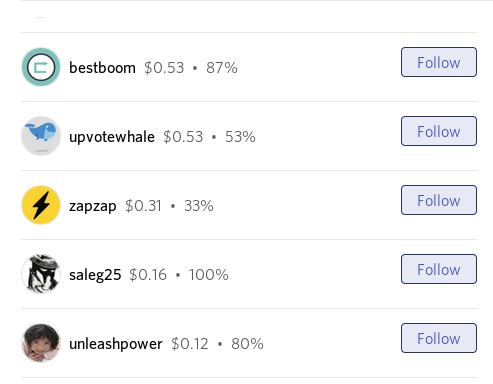Click saleg25's 100% vote weight
493x384 pixels.
[x=209, y=275]
